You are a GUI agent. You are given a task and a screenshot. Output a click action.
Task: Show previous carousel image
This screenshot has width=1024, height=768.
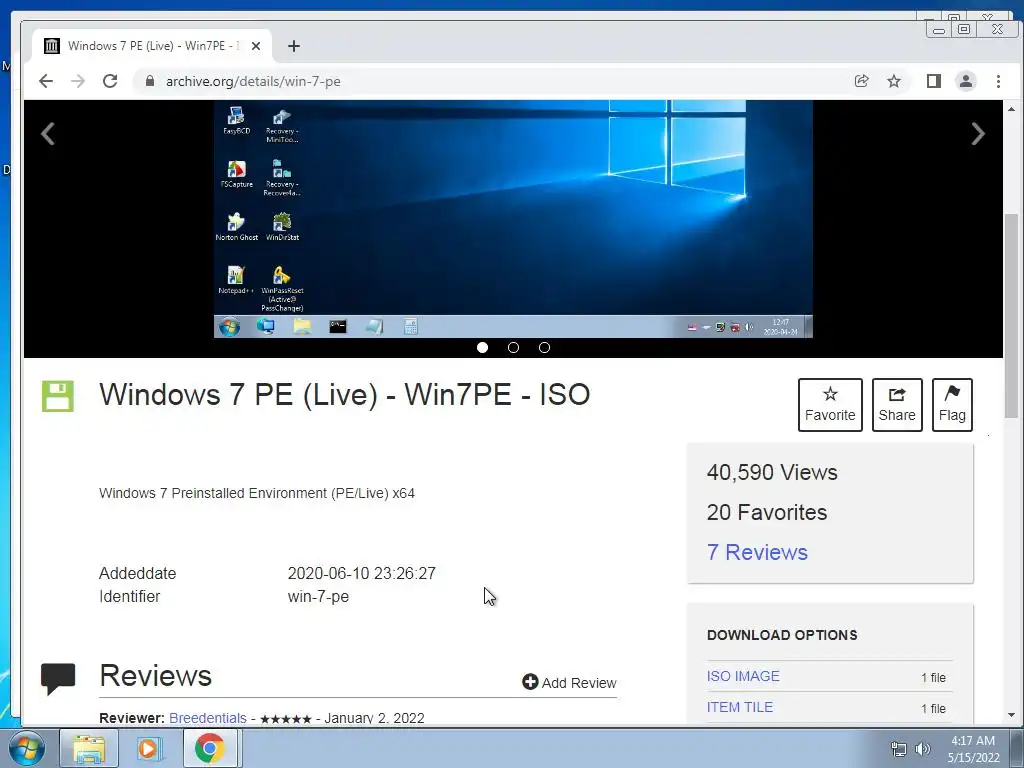pyautogui.click(x=48, y=134)
